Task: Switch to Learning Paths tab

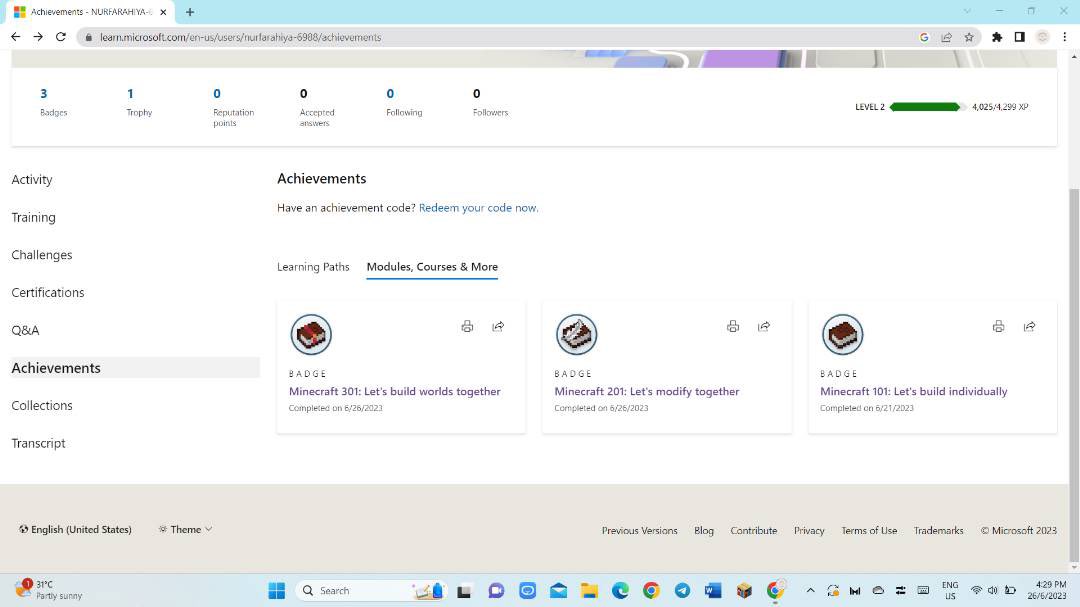Action: pos(313,267)
